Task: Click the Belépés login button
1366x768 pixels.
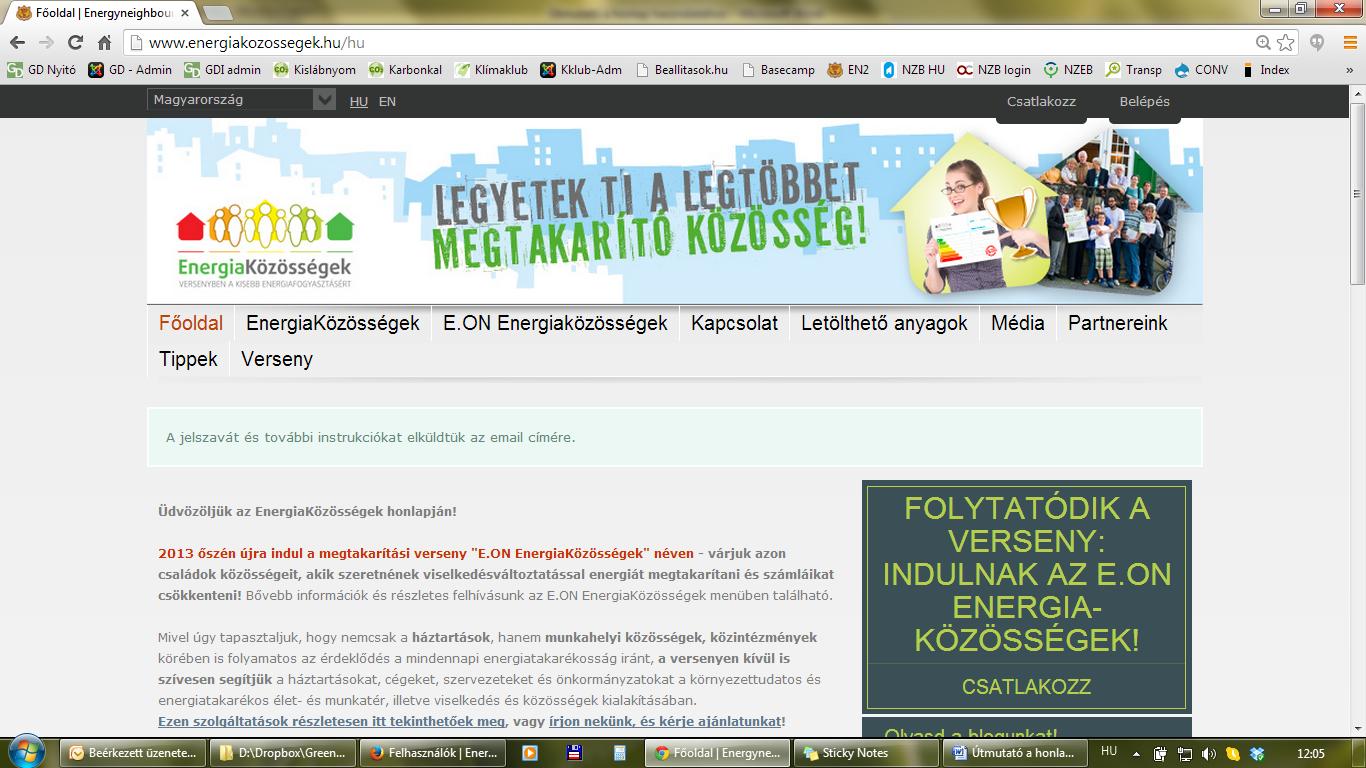Action: point(1145,102)
